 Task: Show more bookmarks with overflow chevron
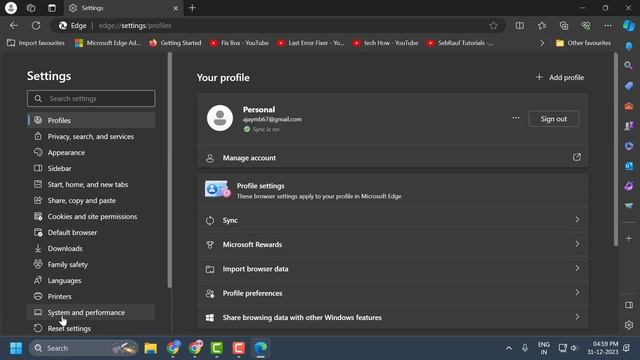click(542, 43)
